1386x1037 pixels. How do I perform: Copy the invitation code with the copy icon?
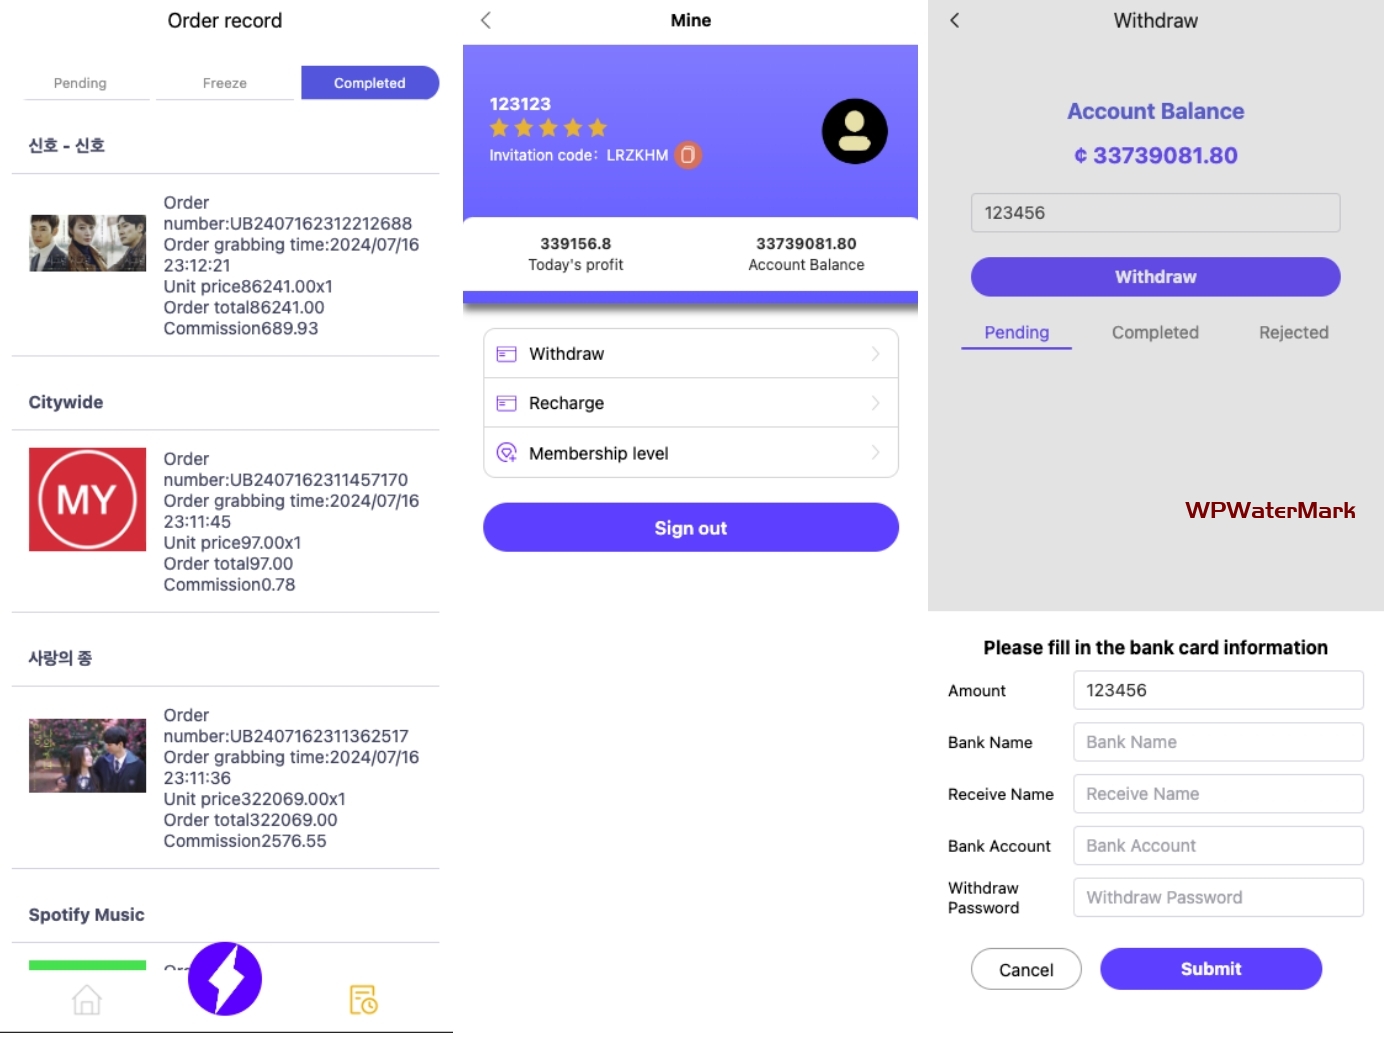pos(688,155)
